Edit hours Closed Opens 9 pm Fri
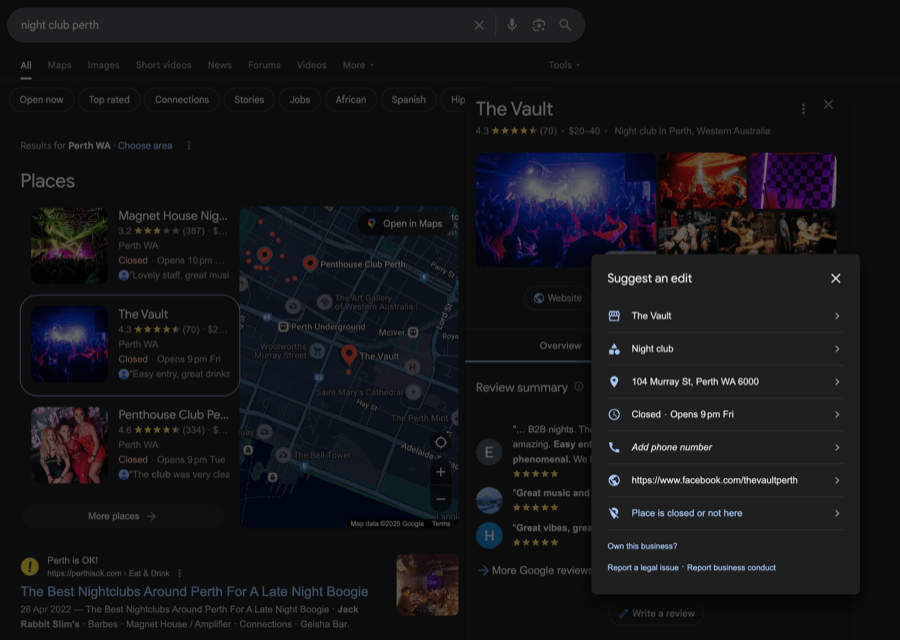This screenshot has width=900, height=640. click(x=725, y=414)
